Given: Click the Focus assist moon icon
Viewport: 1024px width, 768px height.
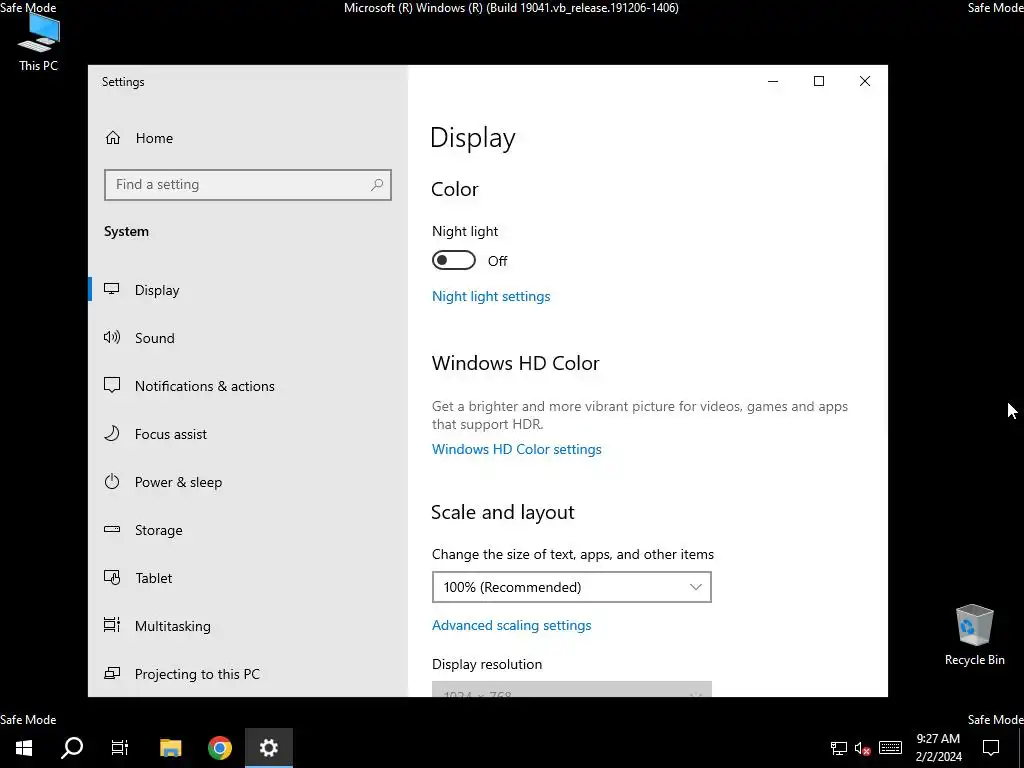Looking at the screenshot, I should point(112,434).
